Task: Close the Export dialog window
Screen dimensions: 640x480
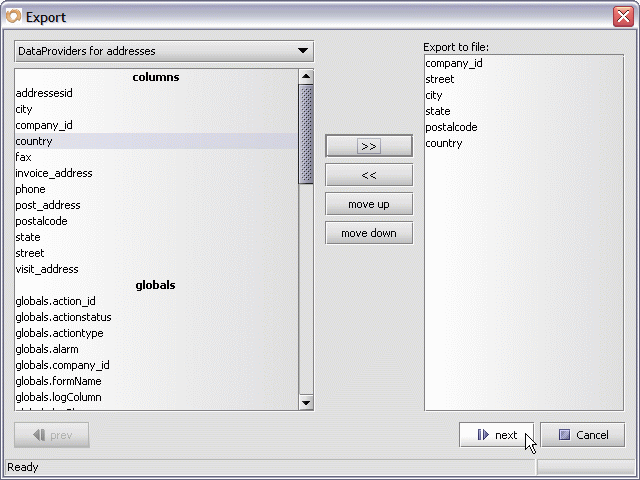Action: pyautogui.click(x=622, y=16)
